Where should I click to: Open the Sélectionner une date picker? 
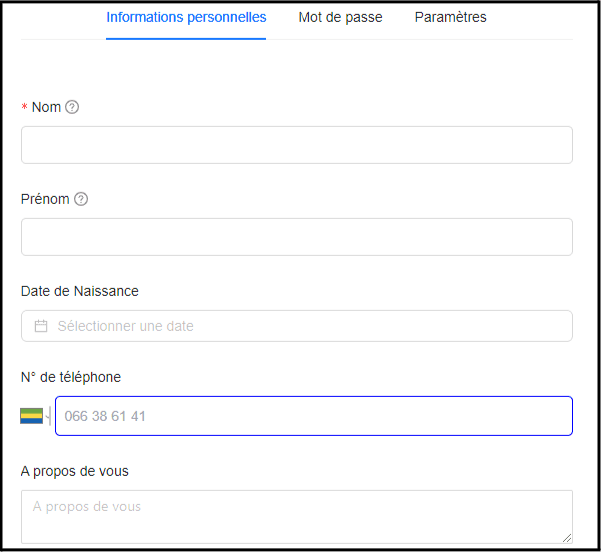click(x=297, y=326)
